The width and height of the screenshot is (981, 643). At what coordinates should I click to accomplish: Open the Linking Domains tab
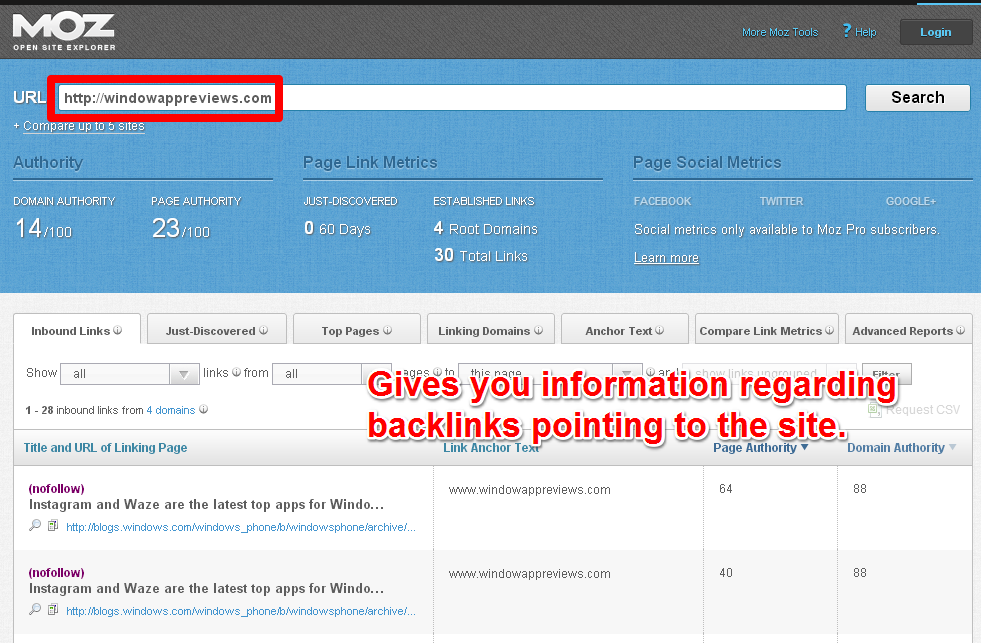(490, 330)
